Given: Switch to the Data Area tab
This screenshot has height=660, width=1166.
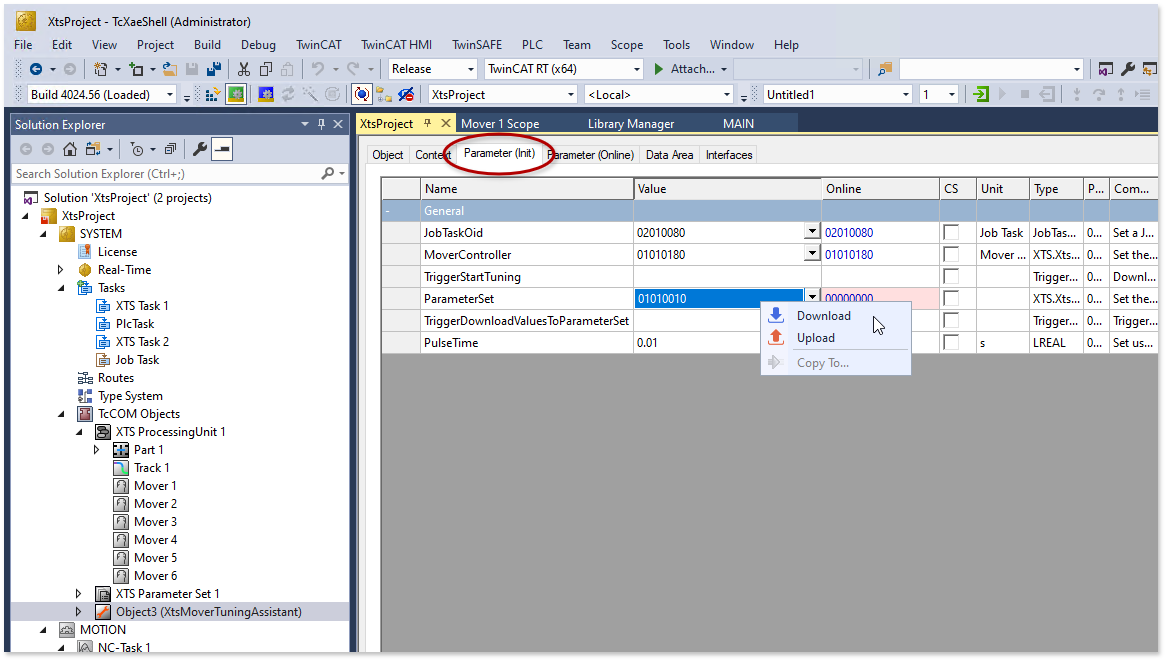Looking at the screenshot, I should pos(669,155).
